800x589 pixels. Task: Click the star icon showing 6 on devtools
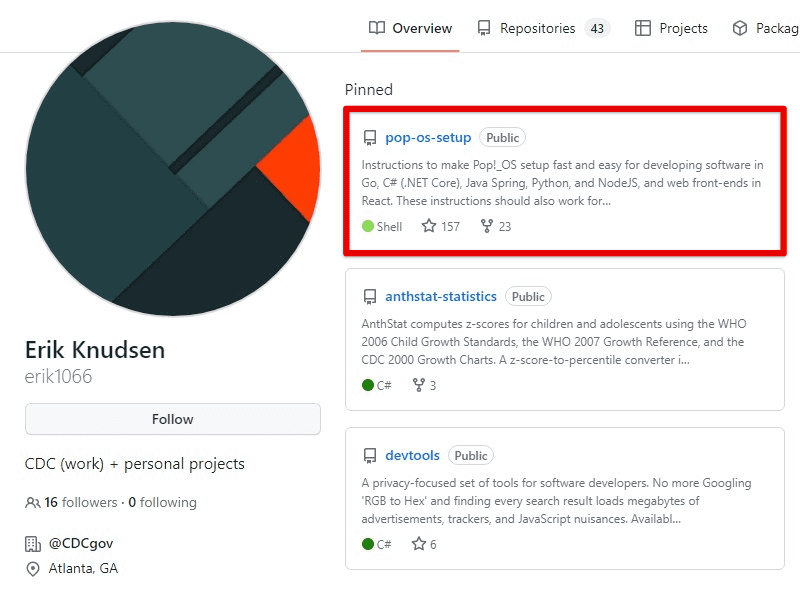click(419, 544)
